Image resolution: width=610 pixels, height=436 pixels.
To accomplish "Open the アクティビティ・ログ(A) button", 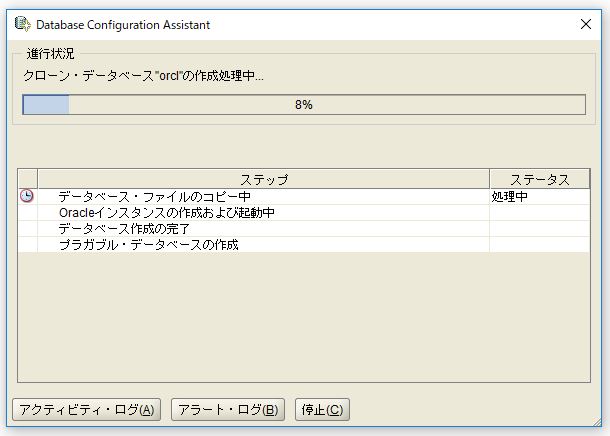I will coord(86,410).
